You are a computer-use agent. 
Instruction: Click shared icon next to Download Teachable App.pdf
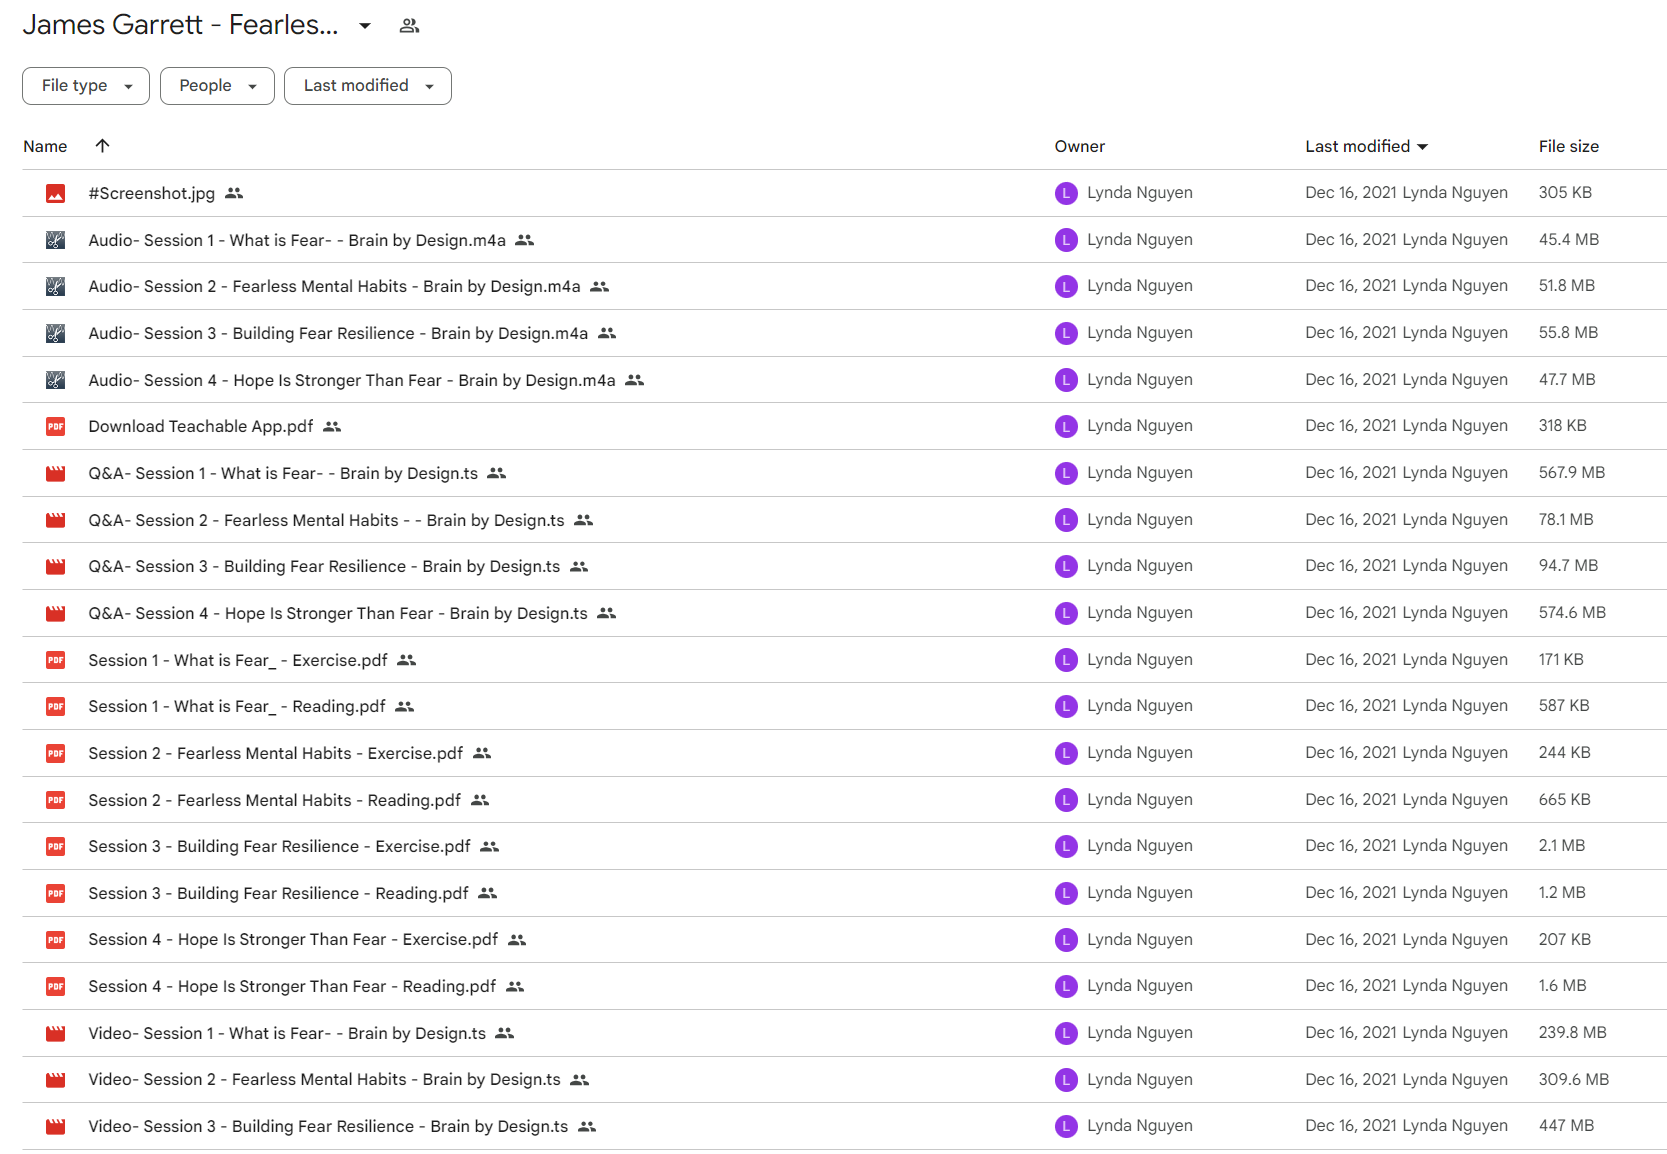coord(332,427)
